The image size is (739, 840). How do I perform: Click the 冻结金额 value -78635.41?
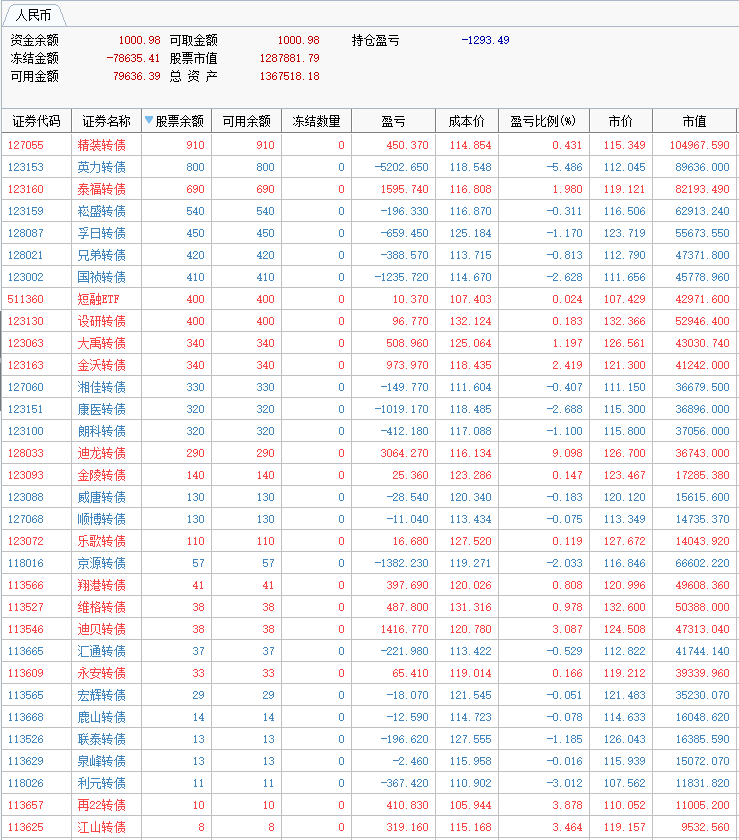coord(133,58)
